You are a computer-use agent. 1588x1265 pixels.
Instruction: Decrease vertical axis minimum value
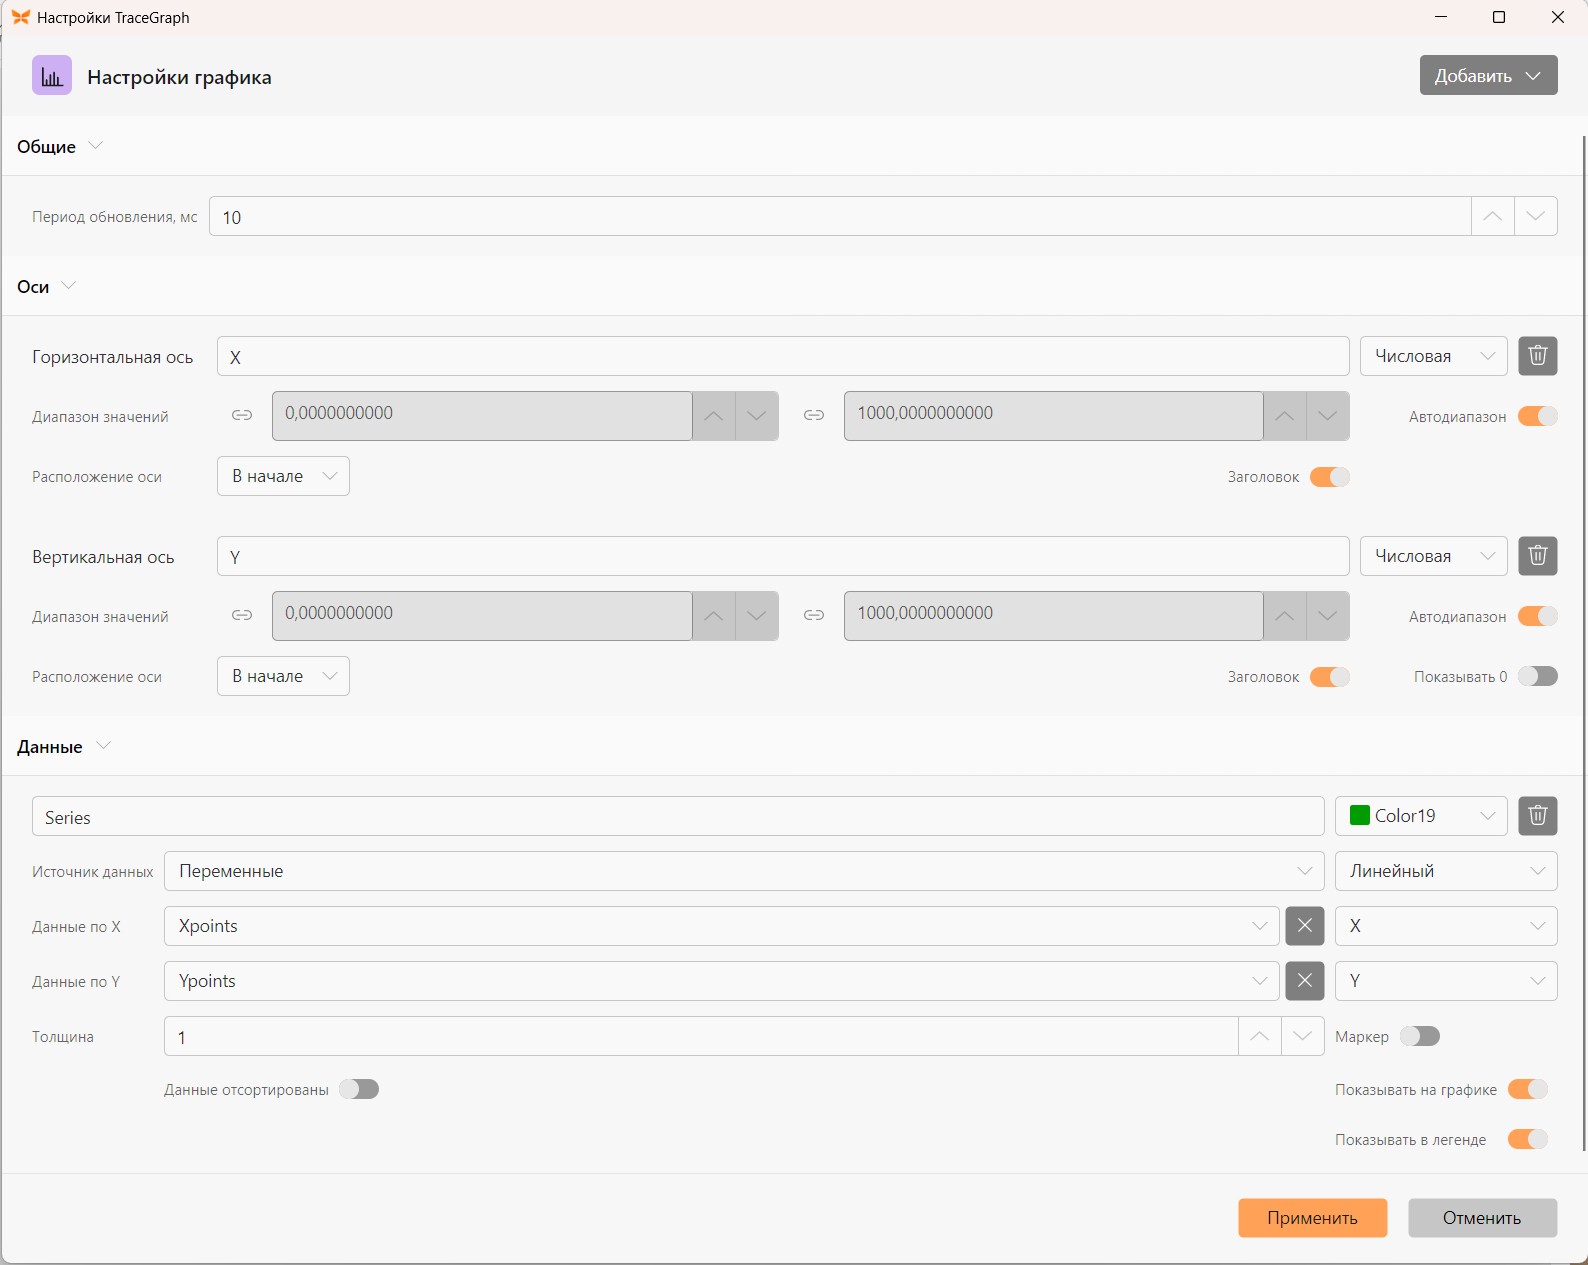(x=757, y=616)
